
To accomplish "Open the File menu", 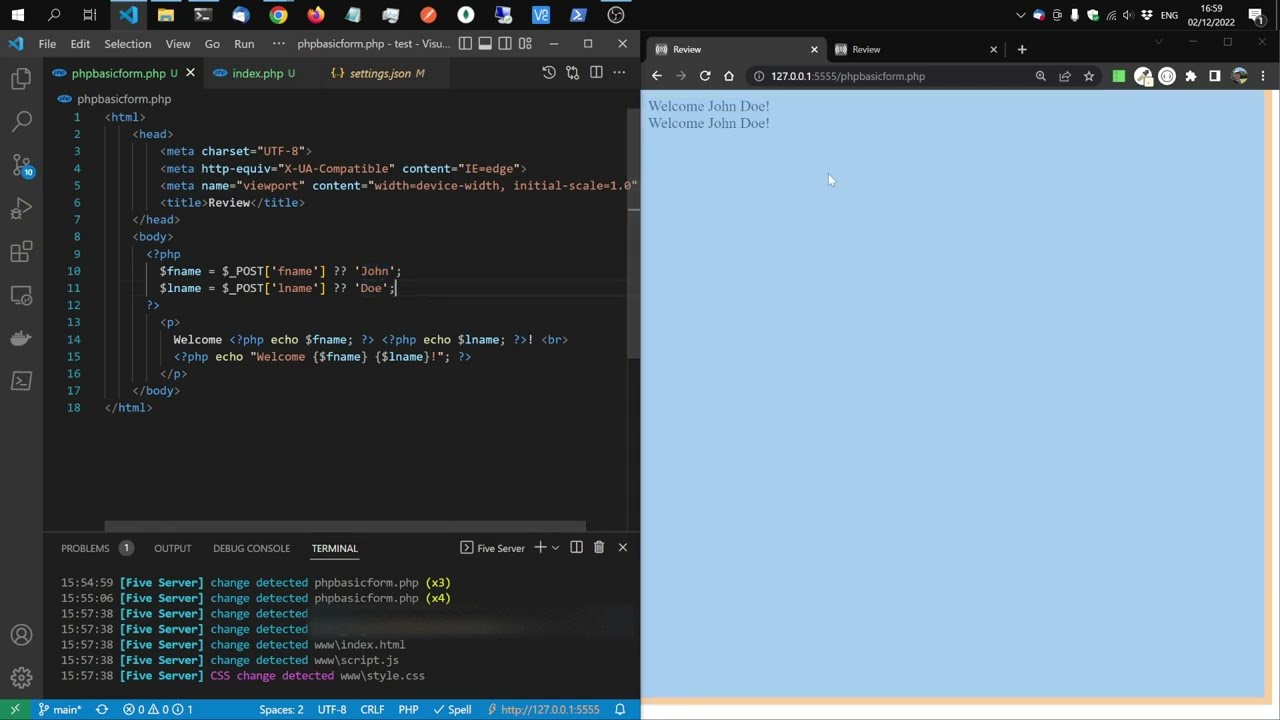I will coord(47,44).
